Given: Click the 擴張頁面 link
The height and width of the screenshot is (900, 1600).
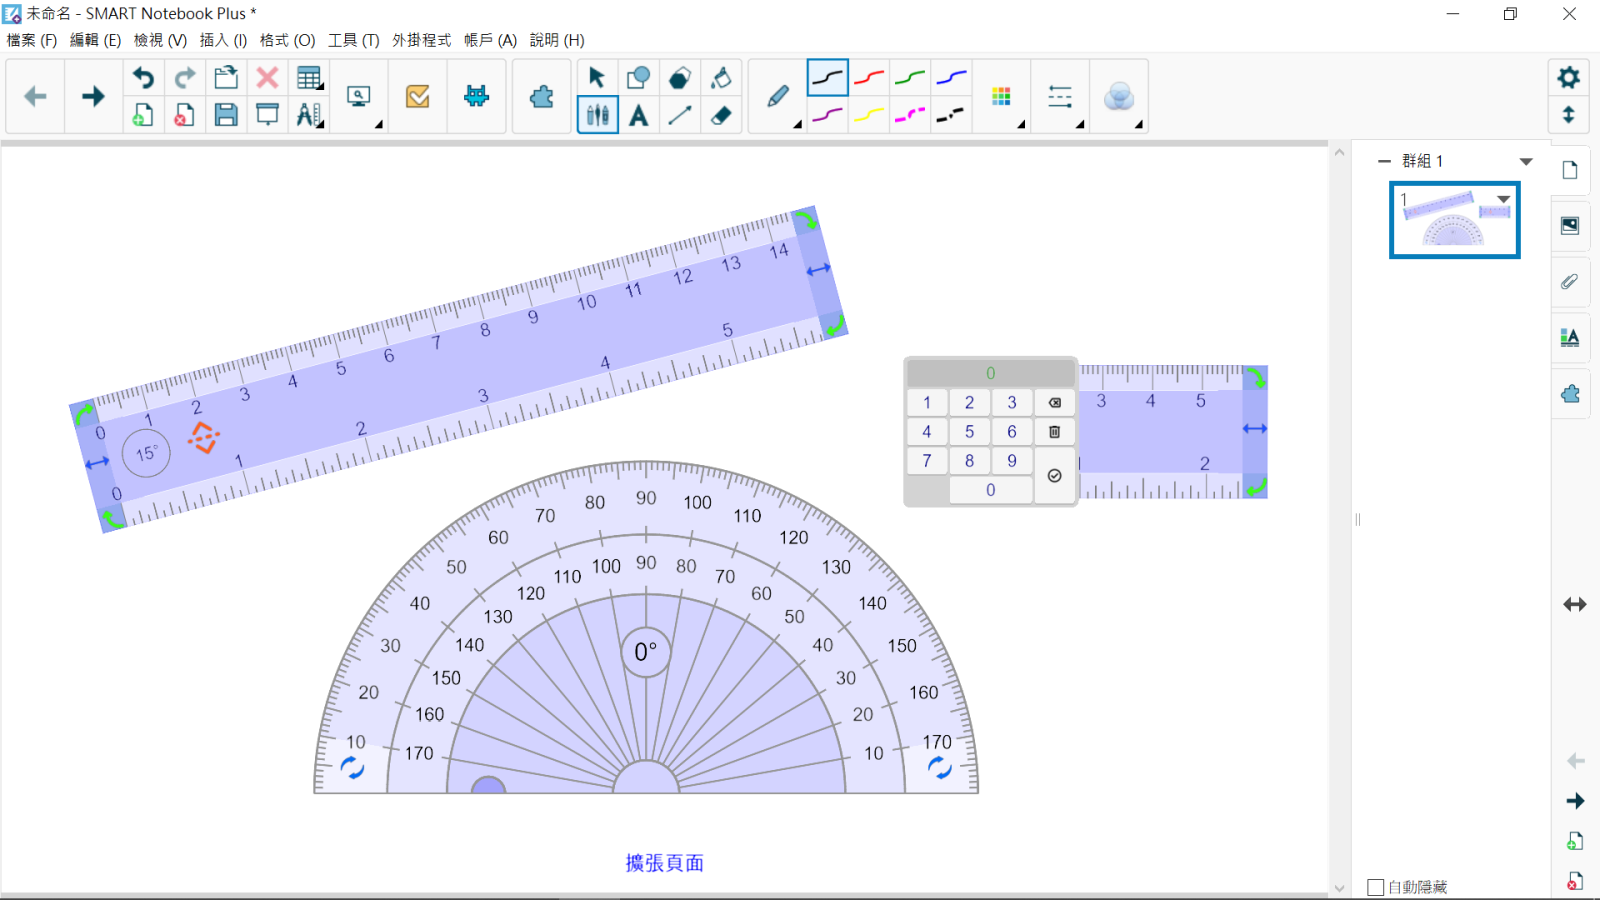Looking at the screenshot, I should tap(664, 863).
